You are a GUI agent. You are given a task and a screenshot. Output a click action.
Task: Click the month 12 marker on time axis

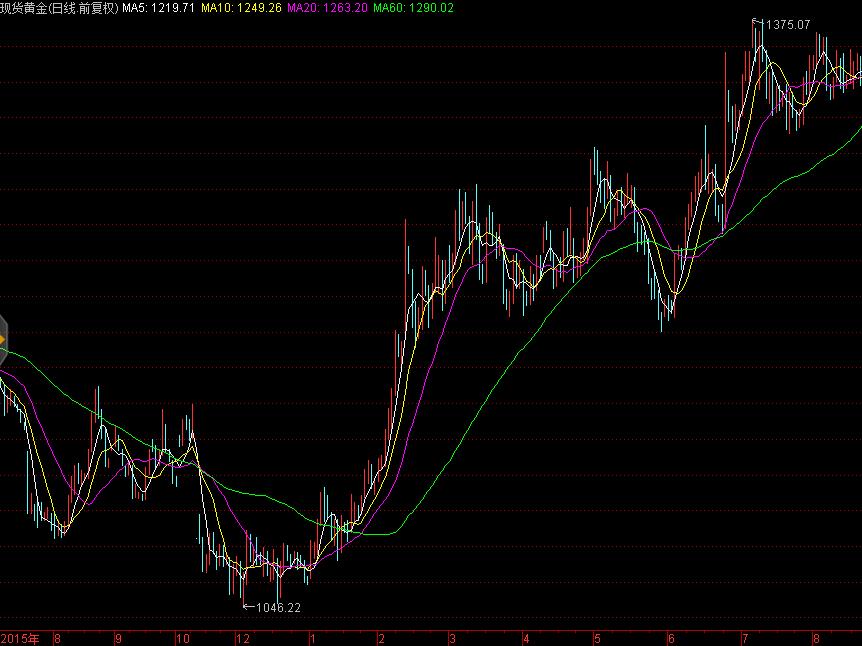pos(243,639)
